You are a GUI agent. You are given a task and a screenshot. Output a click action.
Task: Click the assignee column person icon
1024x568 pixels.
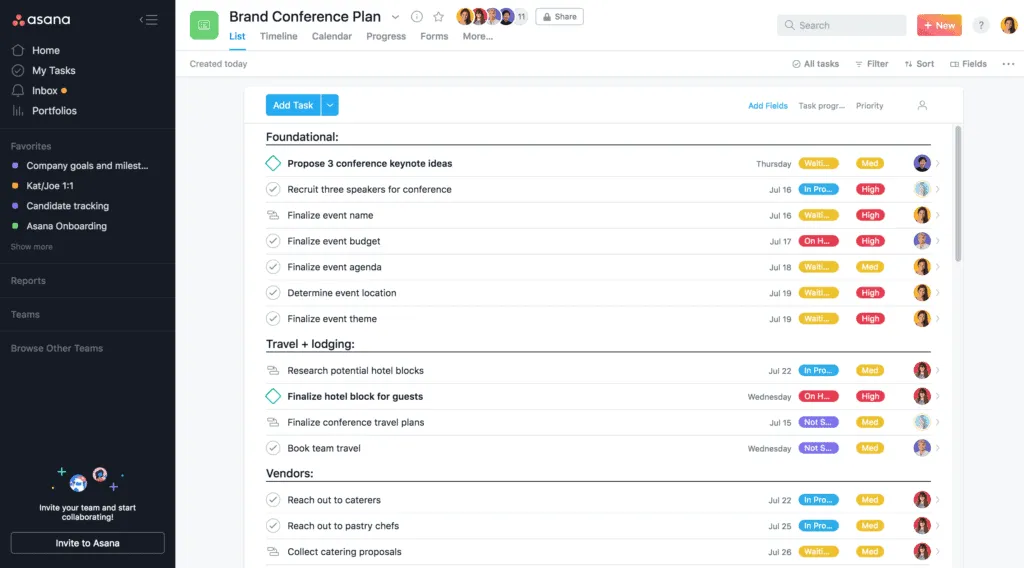point(922,105)
